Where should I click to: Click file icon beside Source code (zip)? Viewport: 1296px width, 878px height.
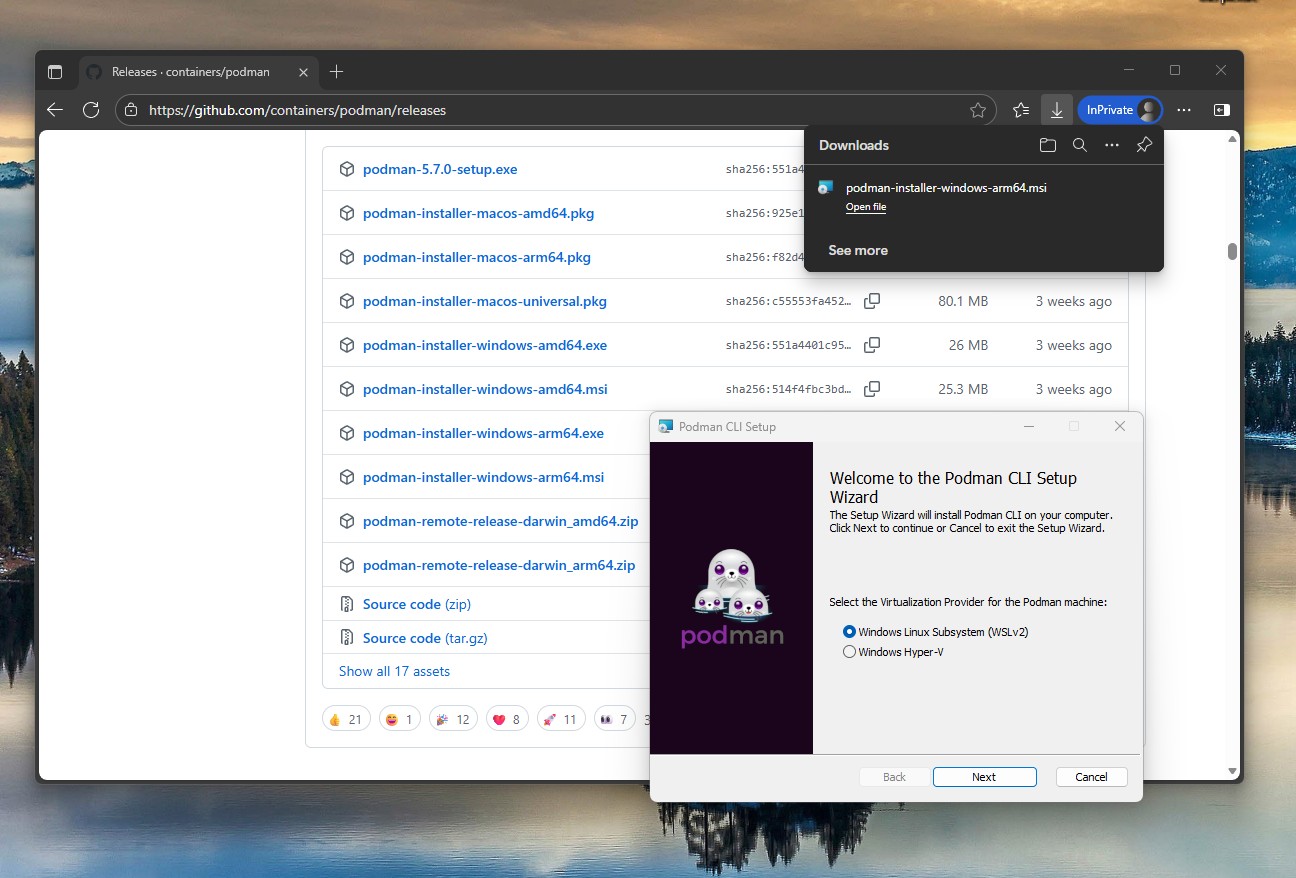pyautogui.click(x=347, y=604)
